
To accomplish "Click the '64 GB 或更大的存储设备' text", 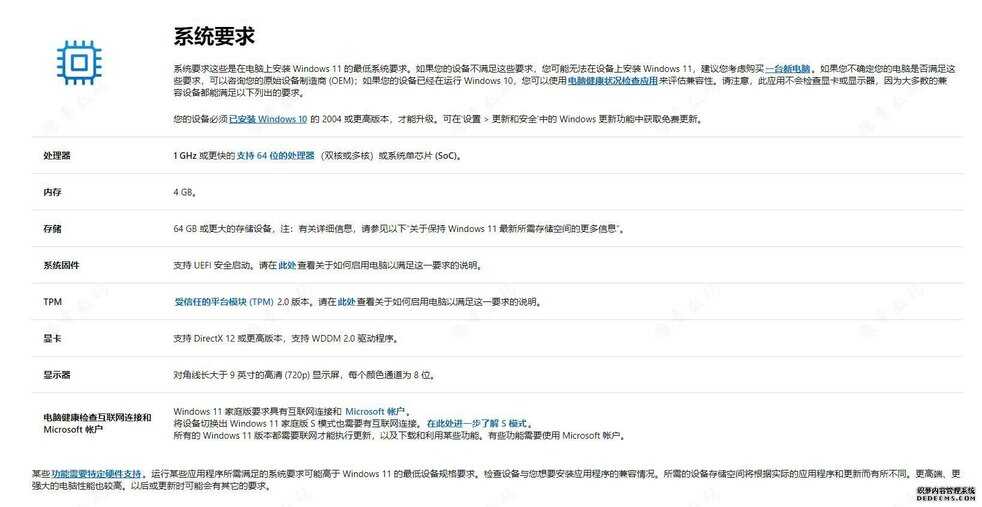I will pyautogui.click(x=223, y=229).
